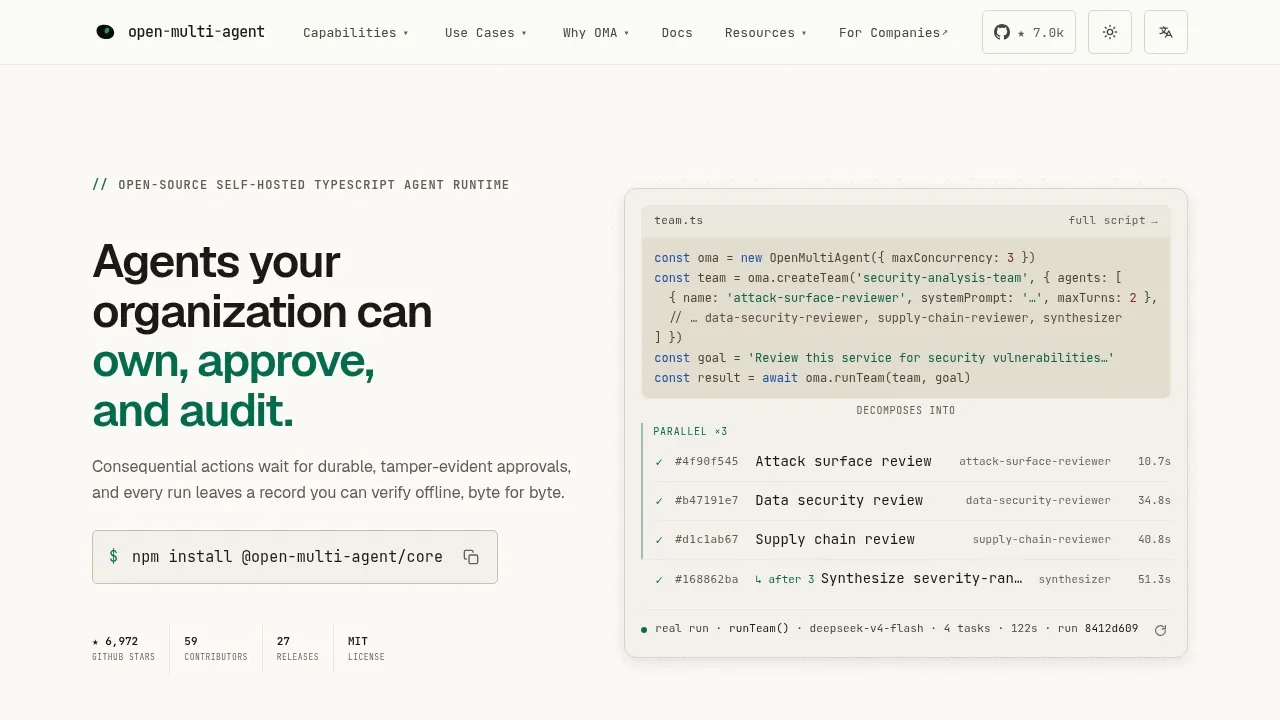Select the Synthesize severity-ranked task row
Viewport: 1280px width, 720px height.
click(912, 579)
